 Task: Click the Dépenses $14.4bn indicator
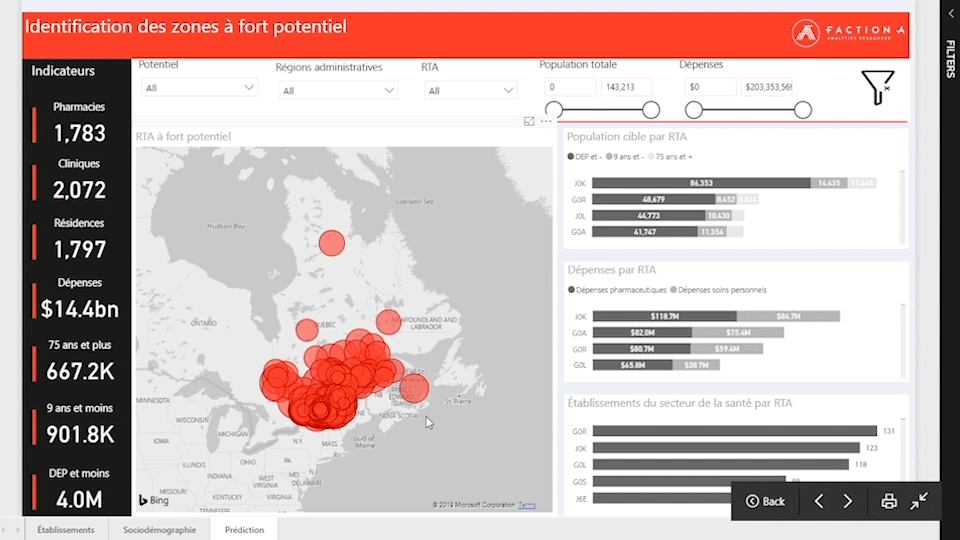point(79,299)
